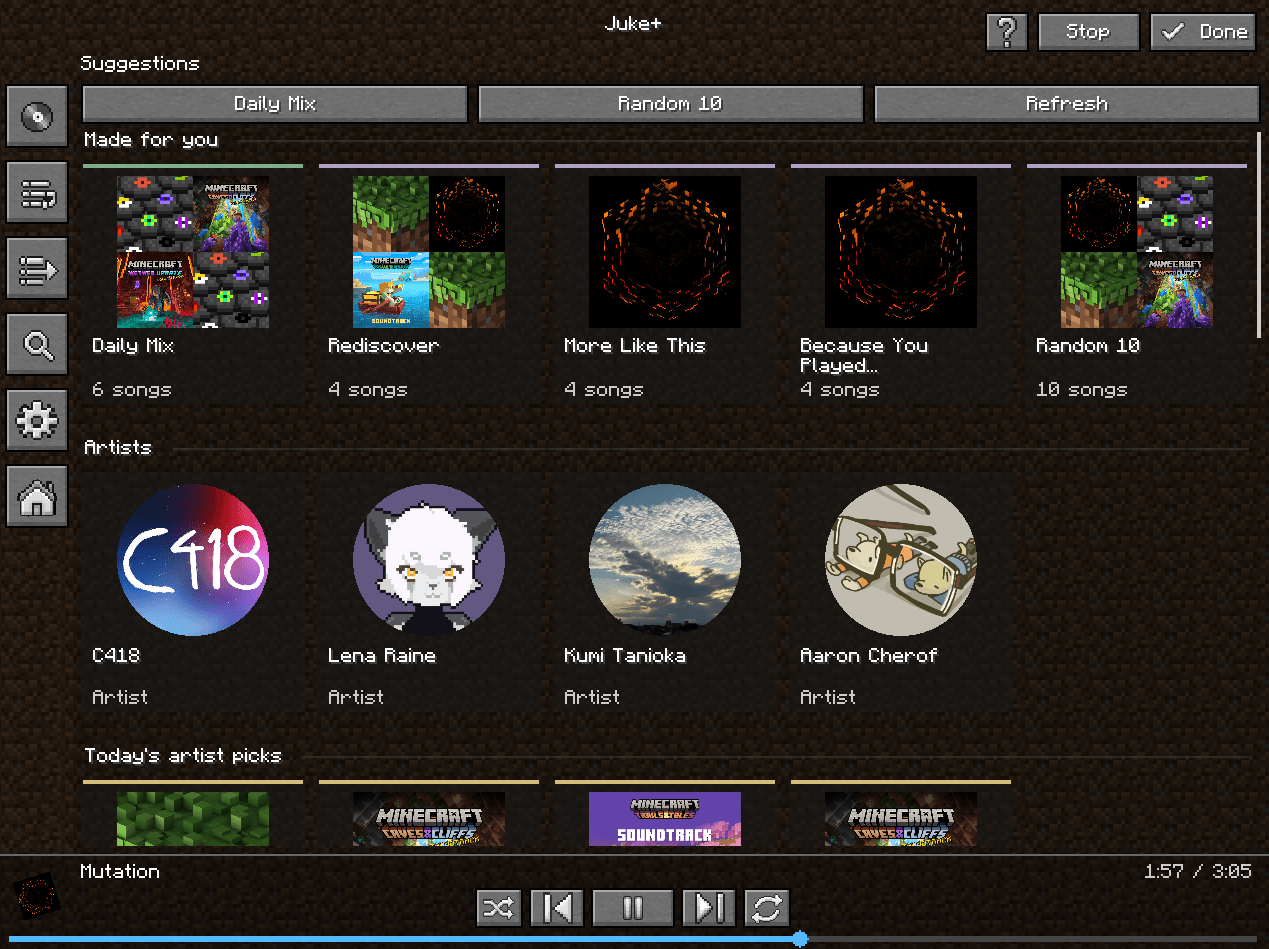Viewport: 1269px width, 949px height.
Task: Click the '6 songs' label
Action: (x=132, y=390)
